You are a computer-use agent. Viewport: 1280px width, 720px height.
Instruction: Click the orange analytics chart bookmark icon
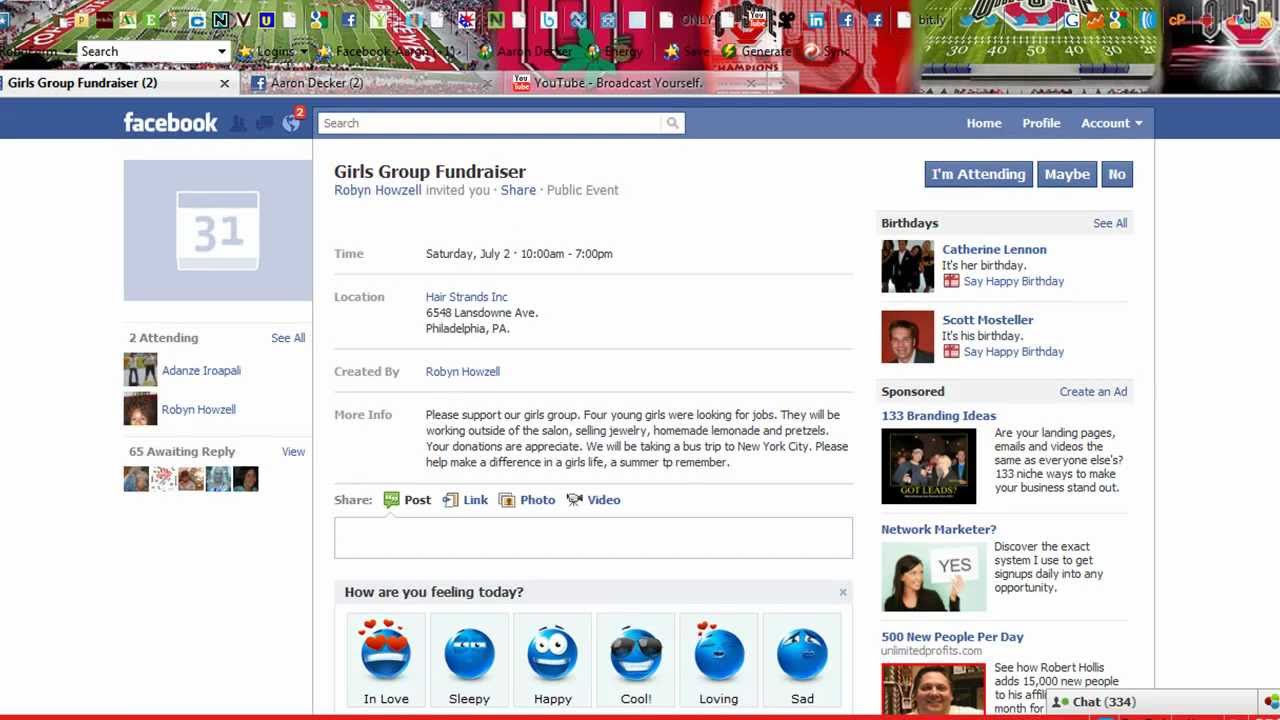pos(1095,20)
